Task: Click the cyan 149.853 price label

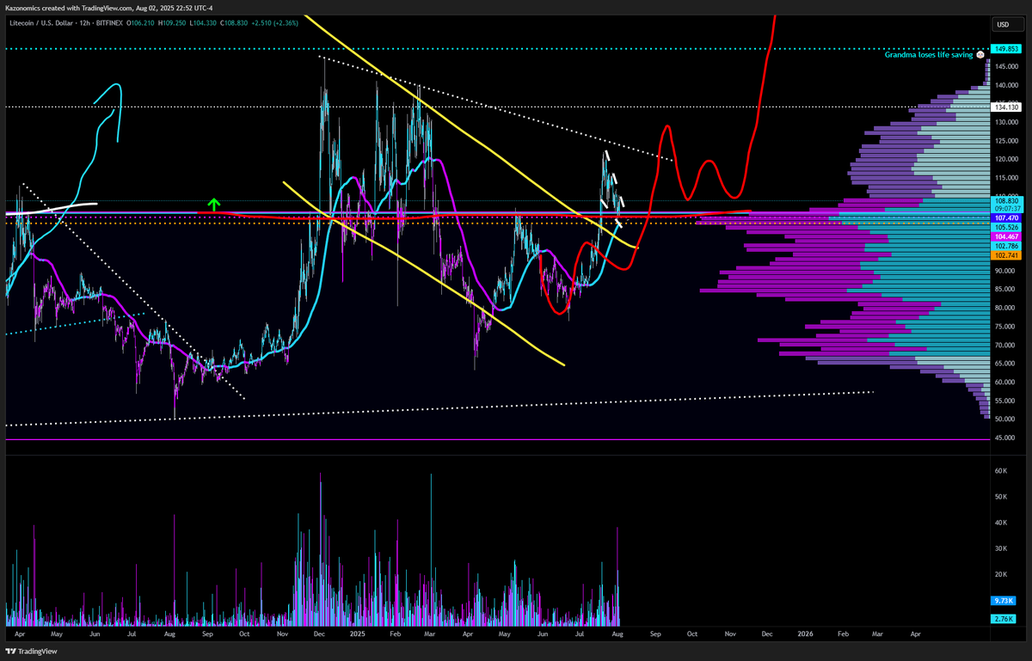Action: [1006, 48]
